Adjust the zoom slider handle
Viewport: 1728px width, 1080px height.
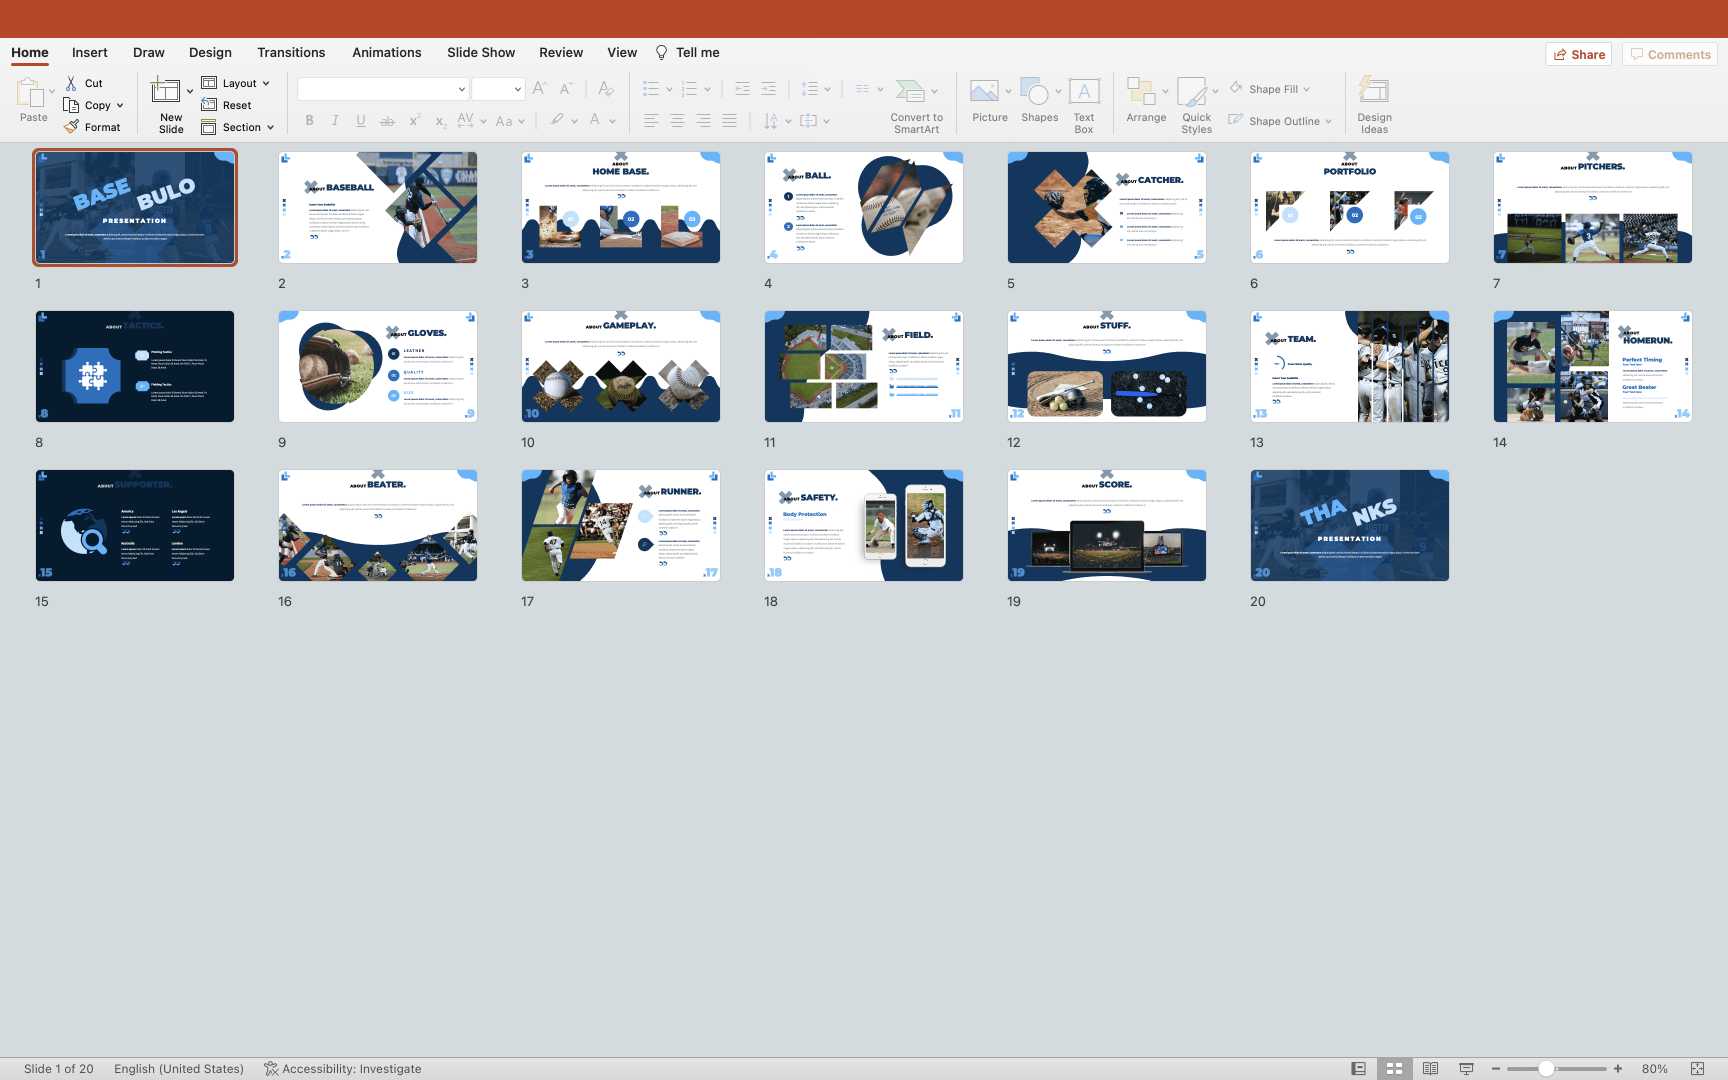(1546, 1069)
